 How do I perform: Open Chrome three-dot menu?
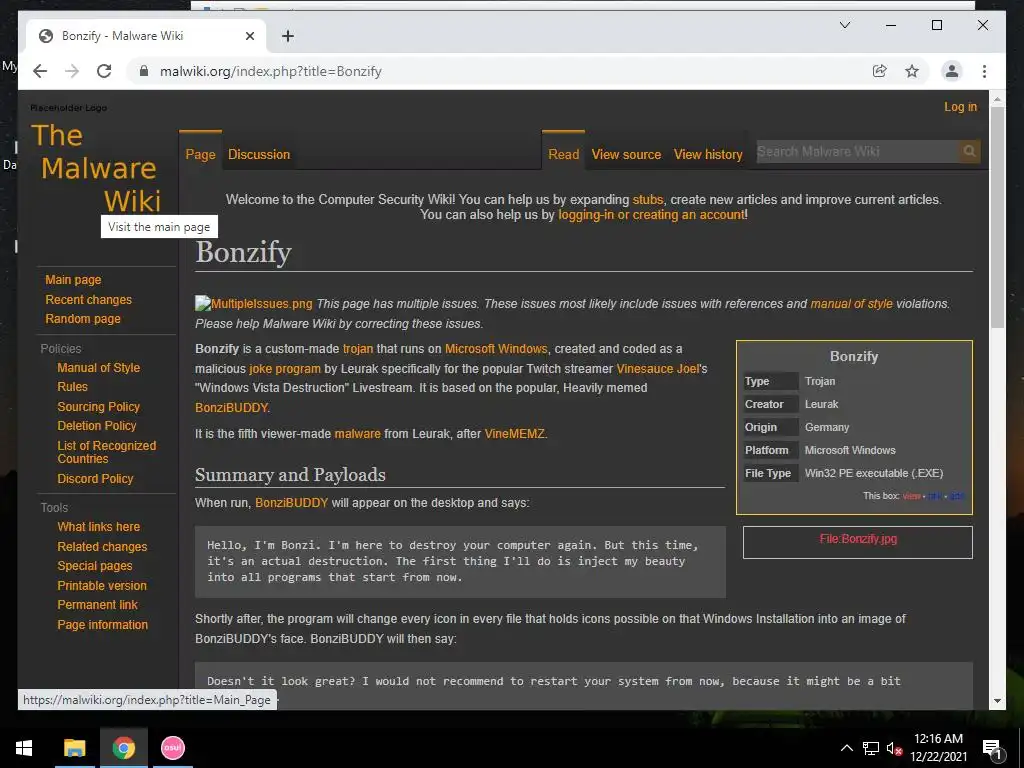point(984,71)
